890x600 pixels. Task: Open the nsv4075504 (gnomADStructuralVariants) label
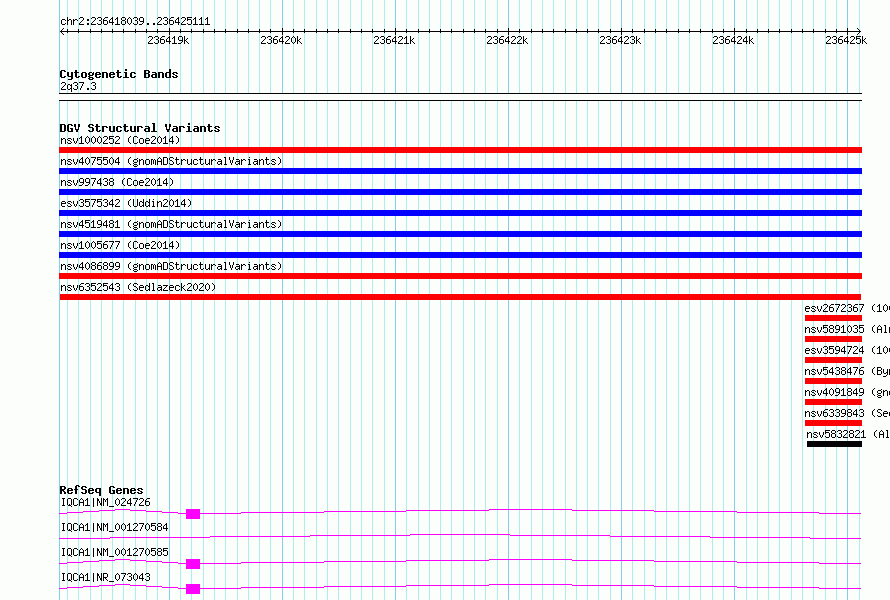click(171, 161)
